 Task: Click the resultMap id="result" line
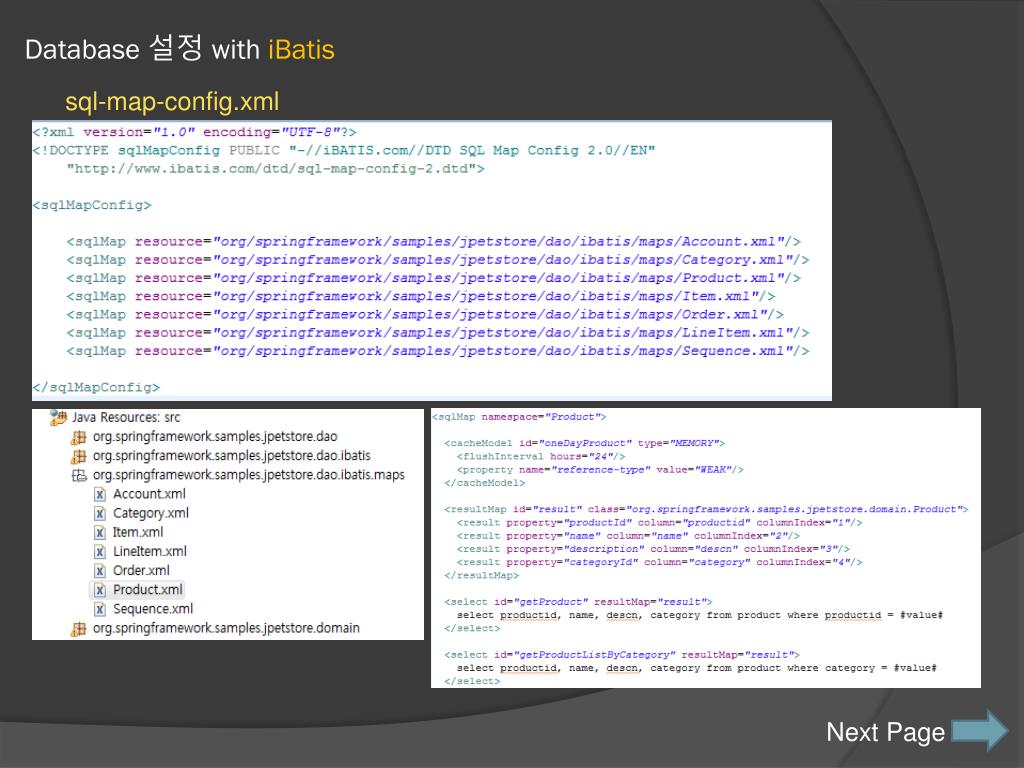click(706, 509)
